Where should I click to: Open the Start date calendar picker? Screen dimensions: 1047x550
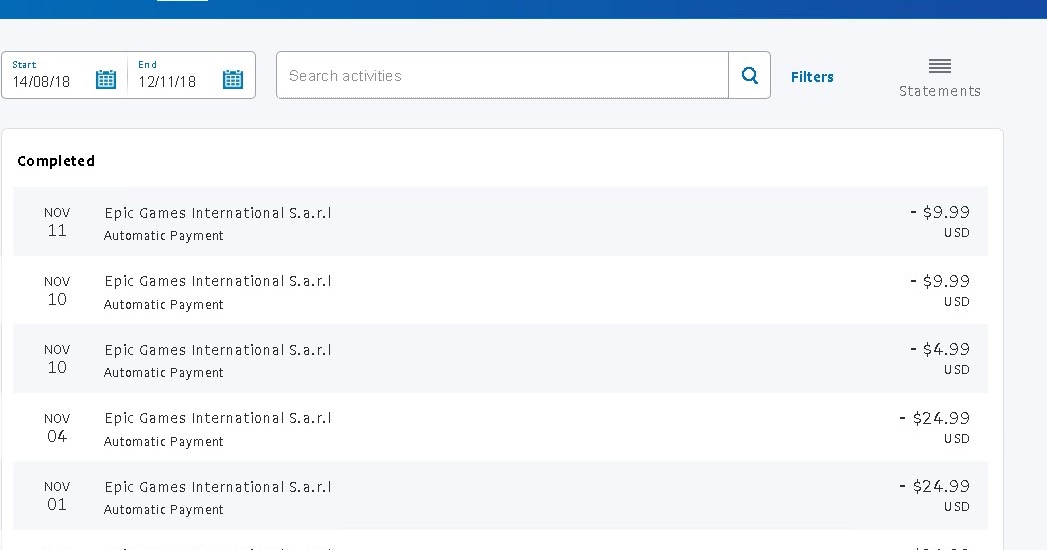pos(106,79)
